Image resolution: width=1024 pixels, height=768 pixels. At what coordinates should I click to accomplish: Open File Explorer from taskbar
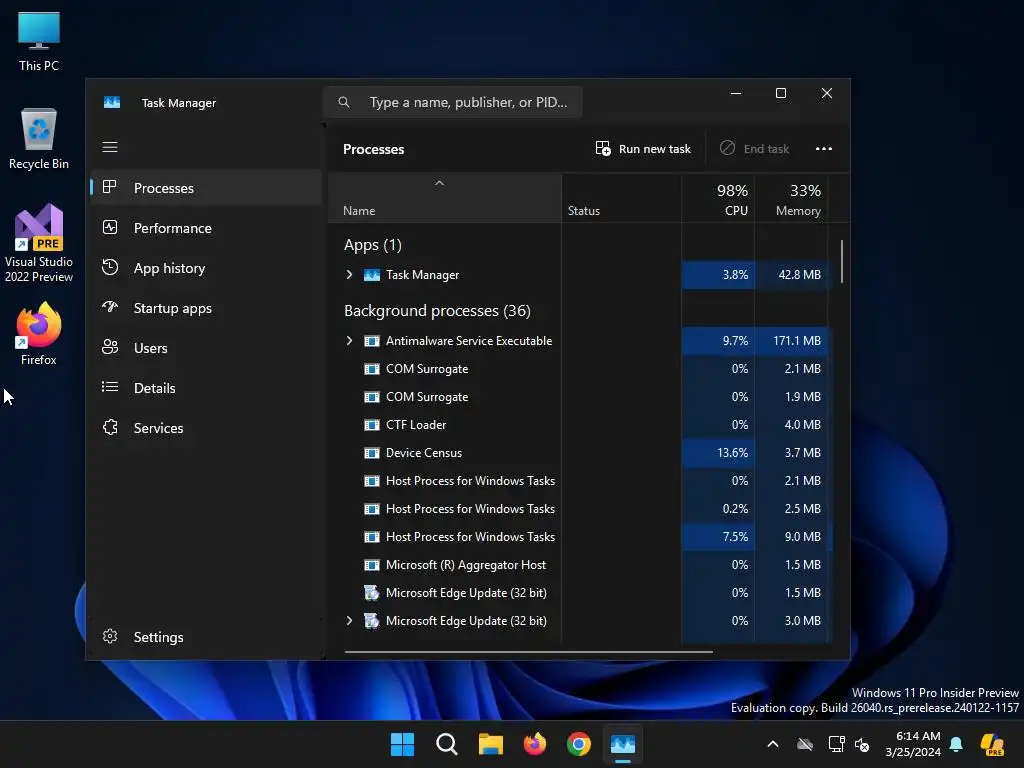(x=490, y=744)
